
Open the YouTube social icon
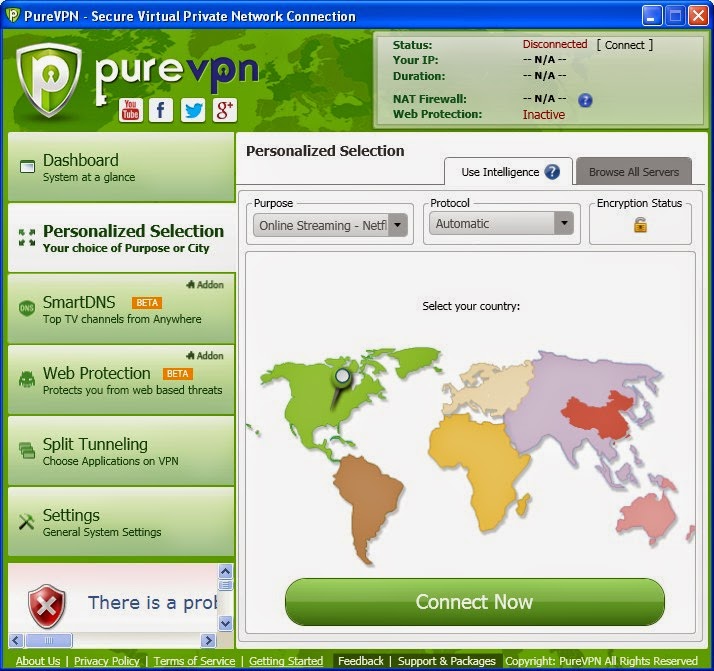click(x=131, y=110)
